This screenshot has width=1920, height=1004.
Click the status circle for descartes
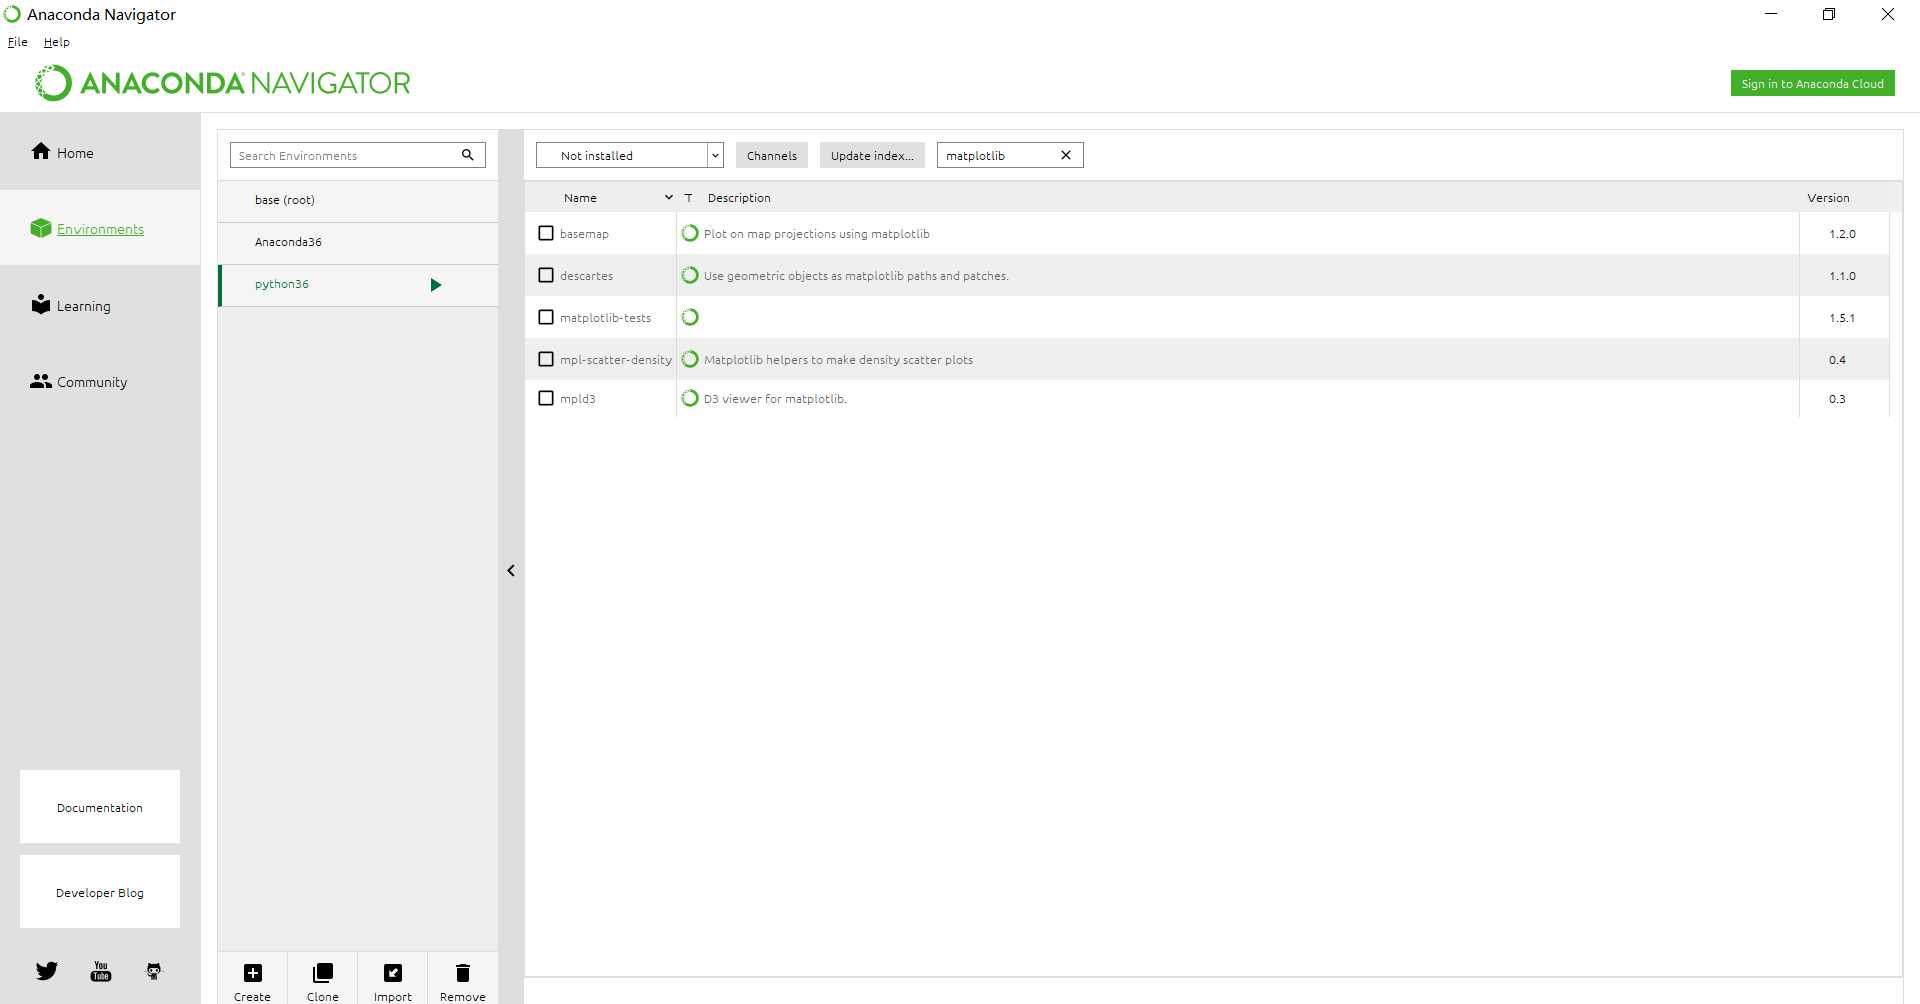[690, 275]
